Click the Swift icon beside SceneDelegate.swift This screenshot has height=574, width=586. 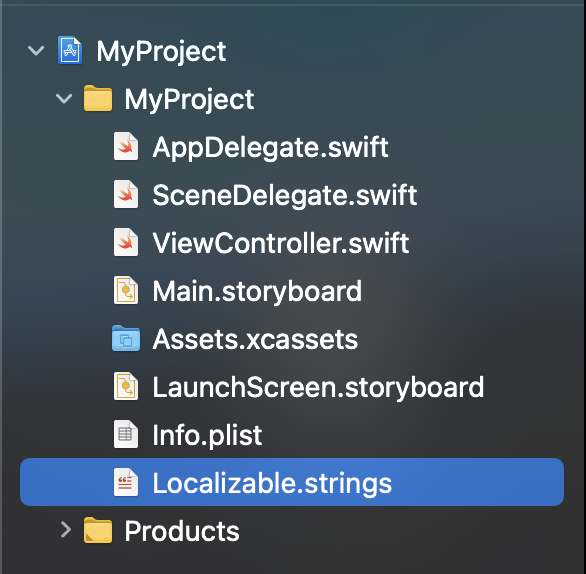pyautogui.click(x=126, y=194)
